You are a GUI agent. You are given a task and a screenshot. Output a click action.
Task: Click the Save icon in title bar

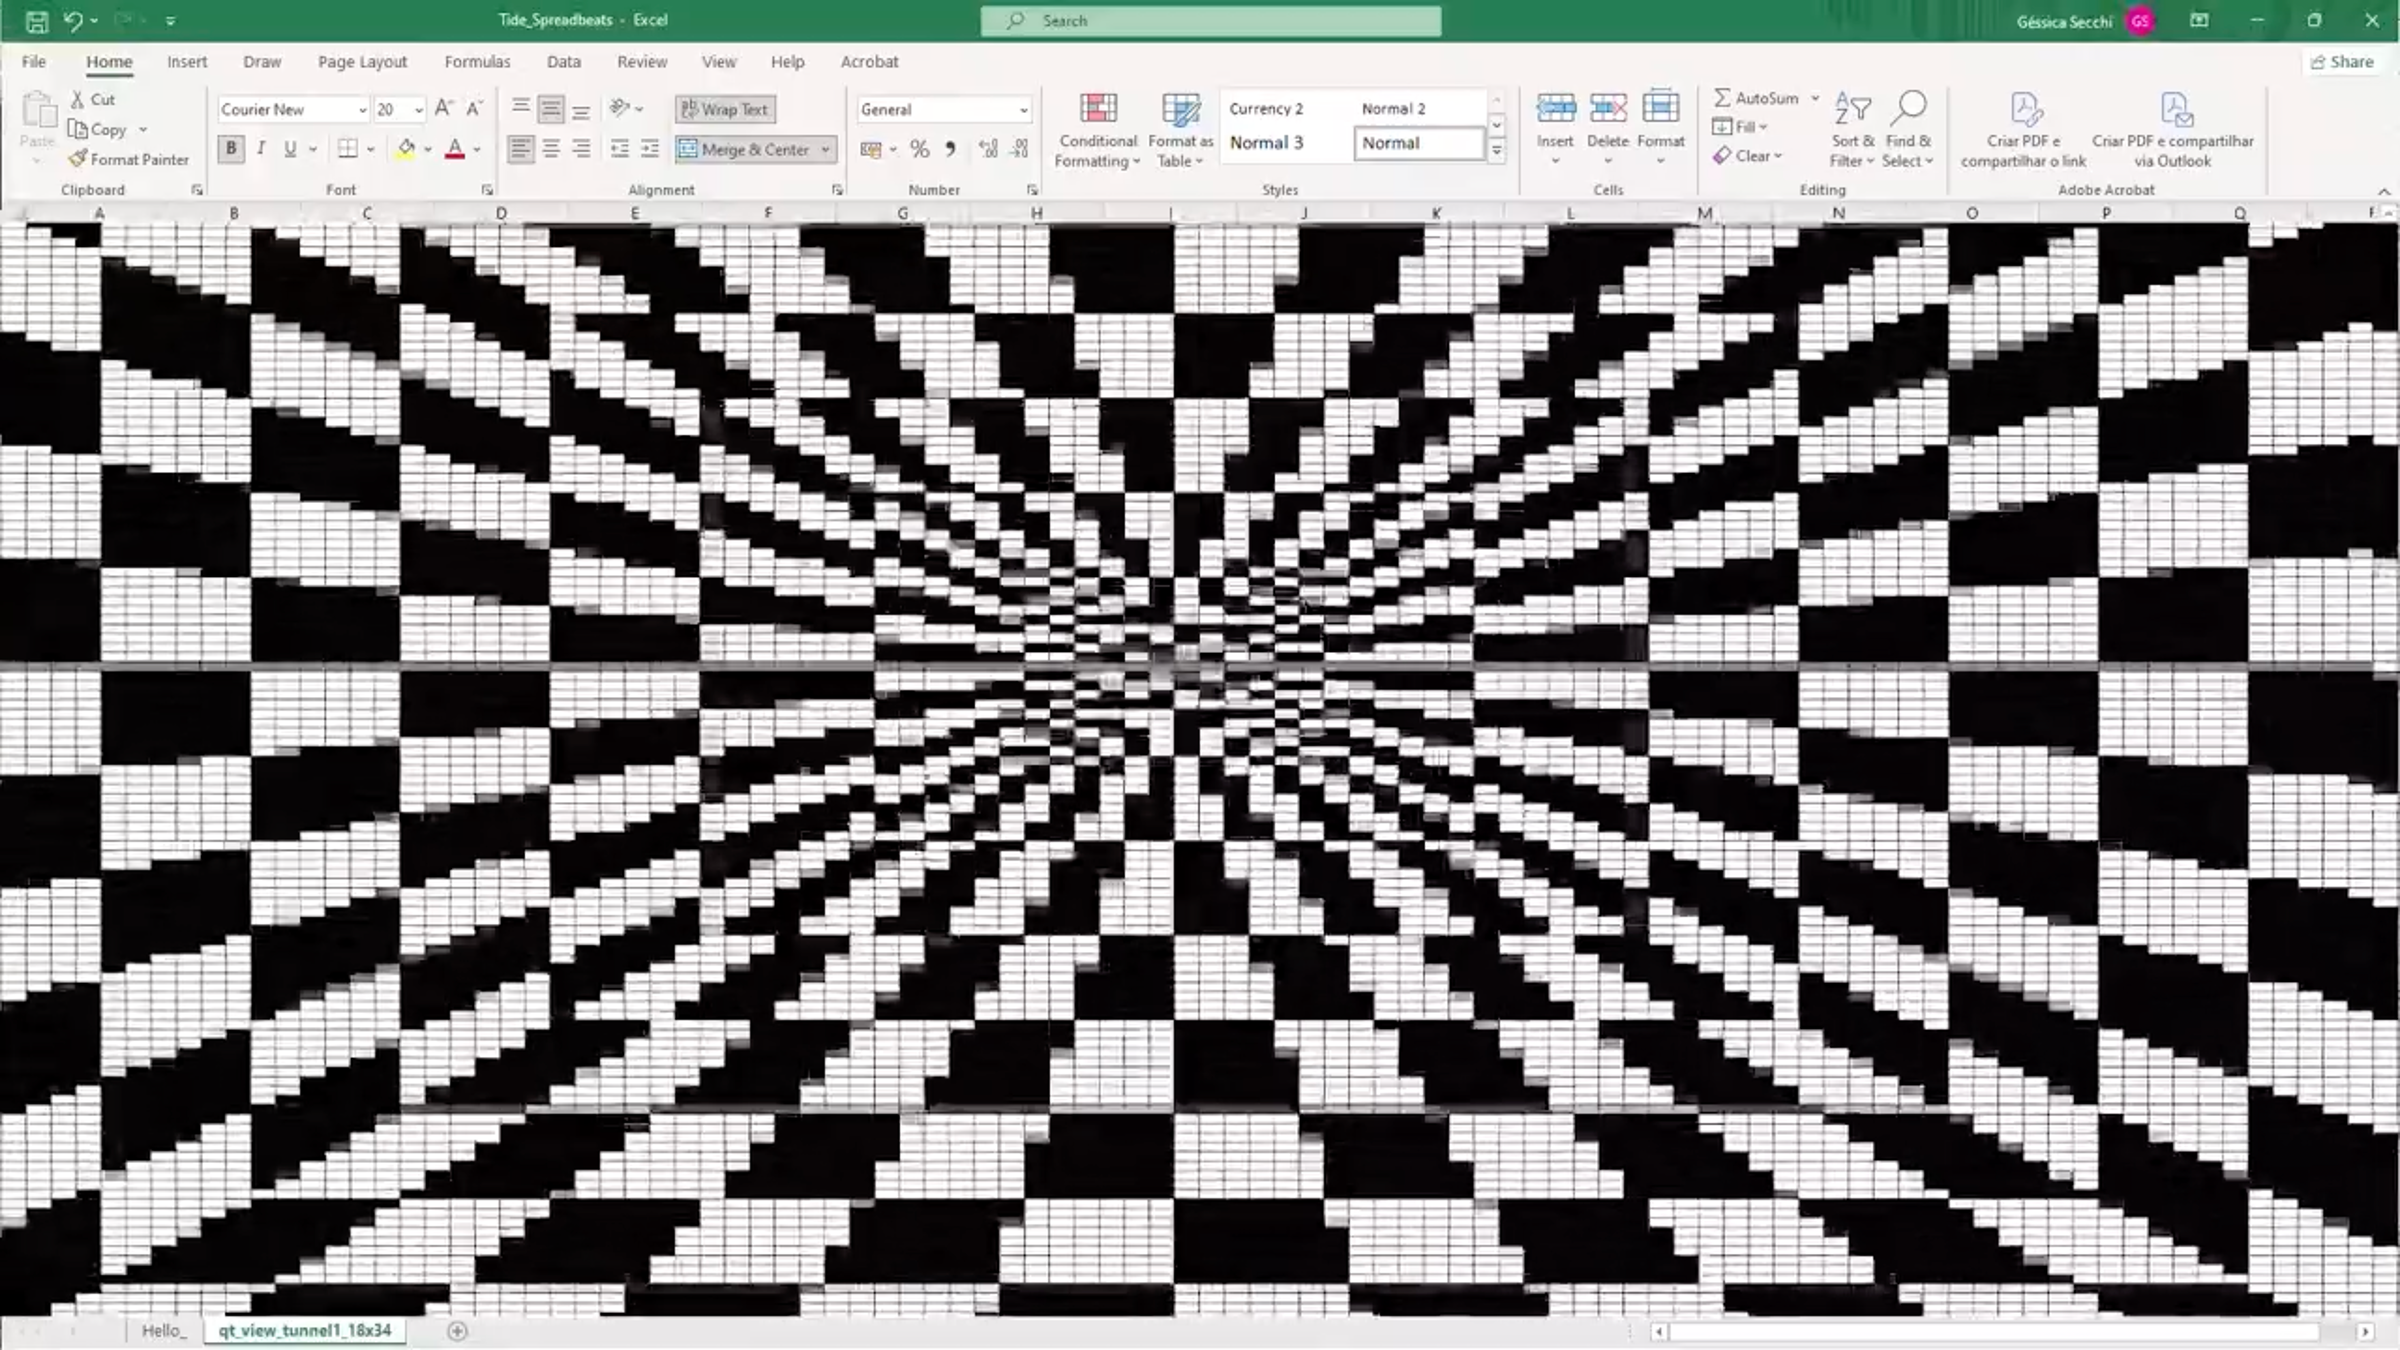(x=37, y=21)
